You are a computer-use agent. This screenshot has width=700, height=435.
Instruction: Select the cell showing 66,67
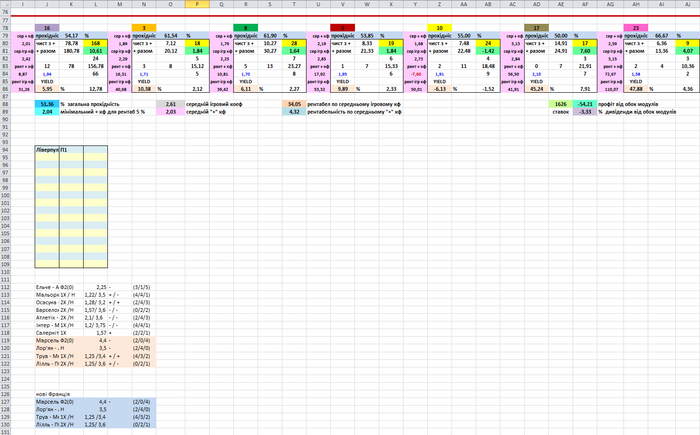[662, 35]
